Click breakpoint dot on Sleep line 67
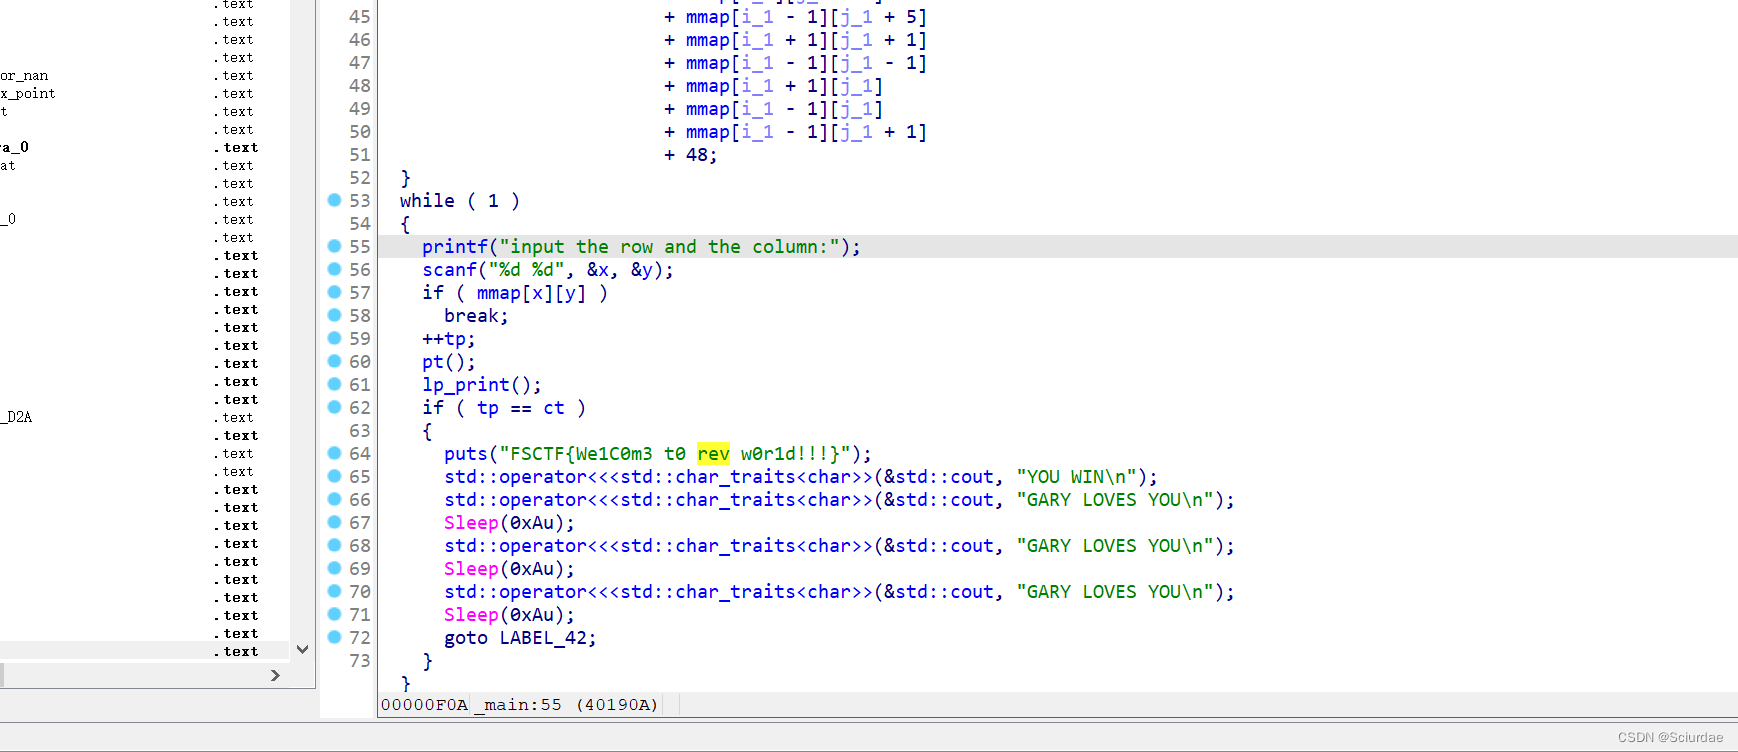The width and height of the screenshot is (1738, 752). click(334, 522)
